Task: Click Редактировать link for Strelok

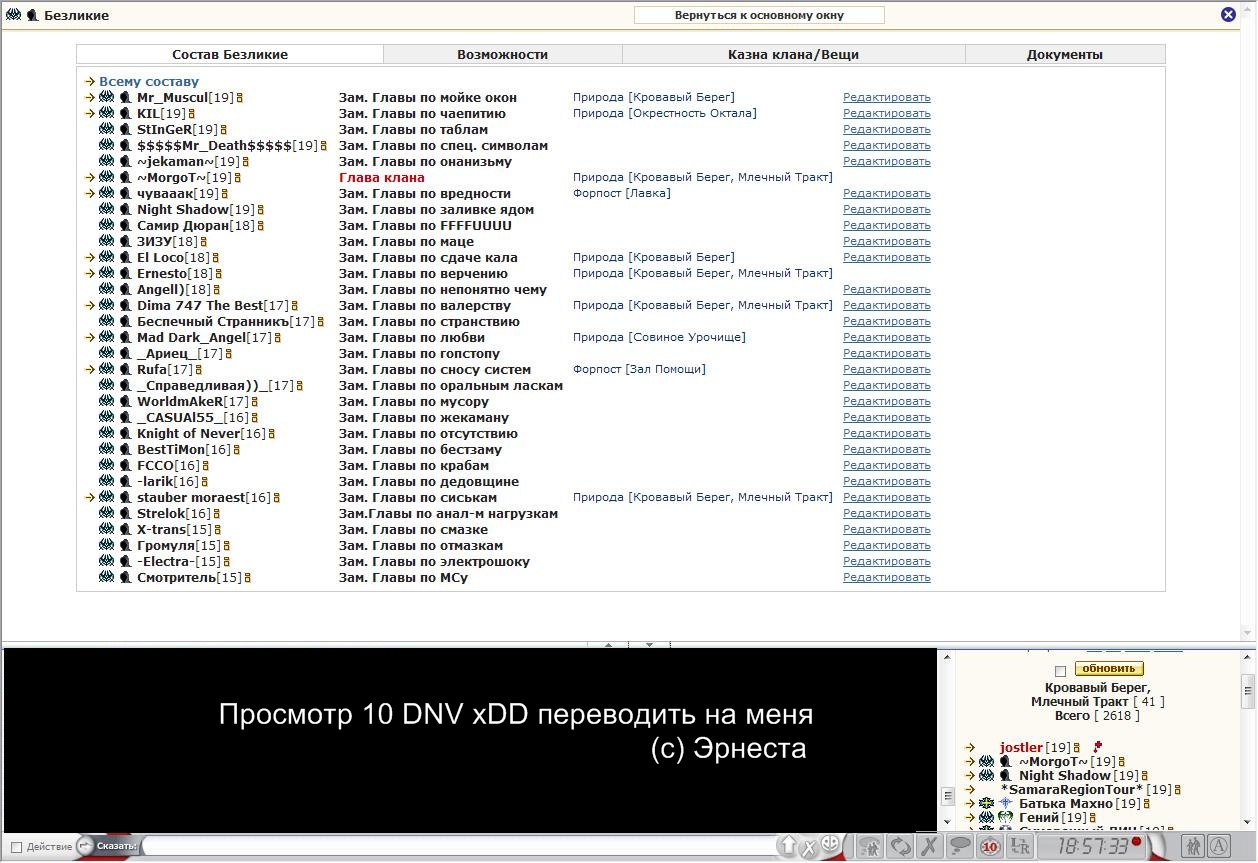Action: 887,514
